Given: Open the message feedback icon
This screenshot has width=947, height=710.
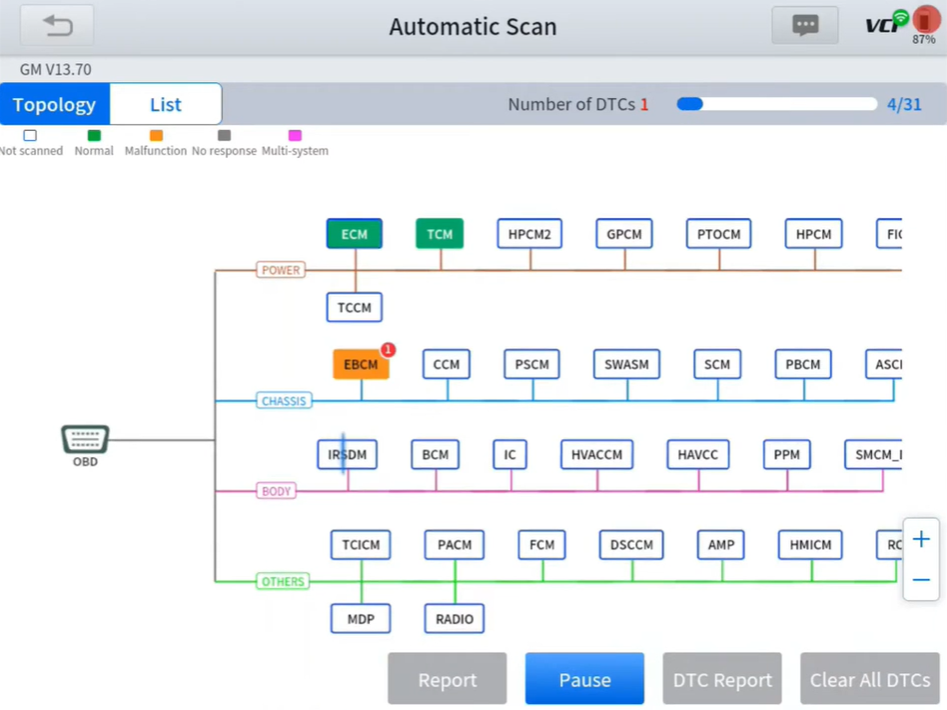Looking at the screenshot, I should click(804, 25).
